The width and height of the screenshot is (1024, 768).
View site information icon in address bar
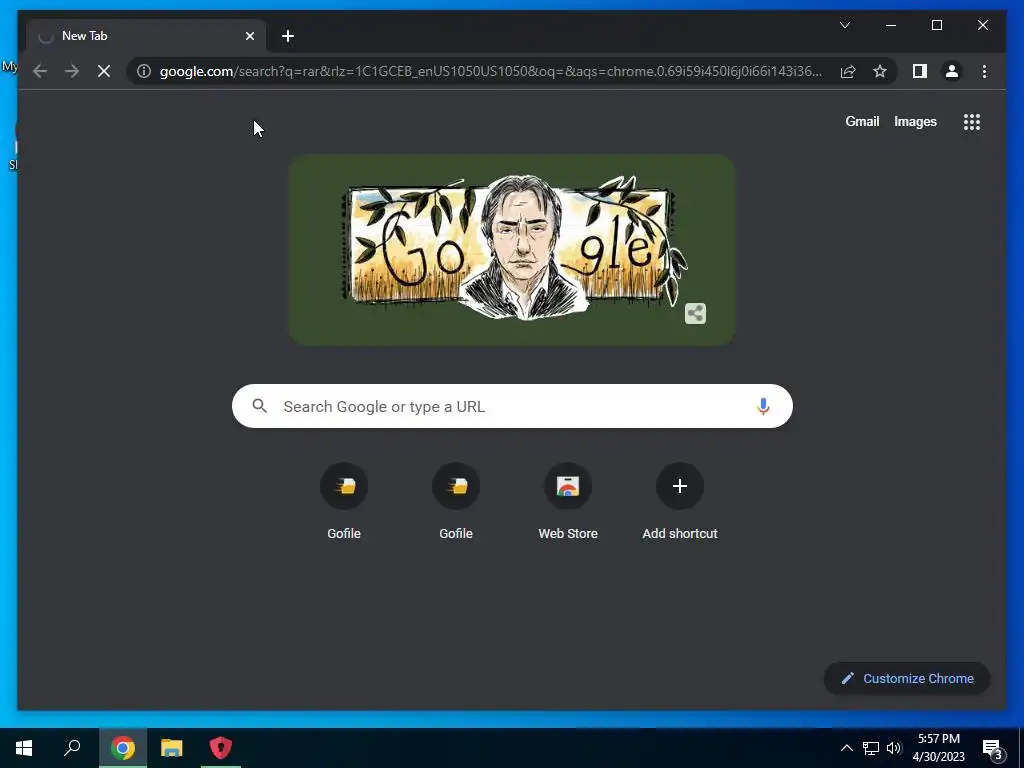point(144,71)
